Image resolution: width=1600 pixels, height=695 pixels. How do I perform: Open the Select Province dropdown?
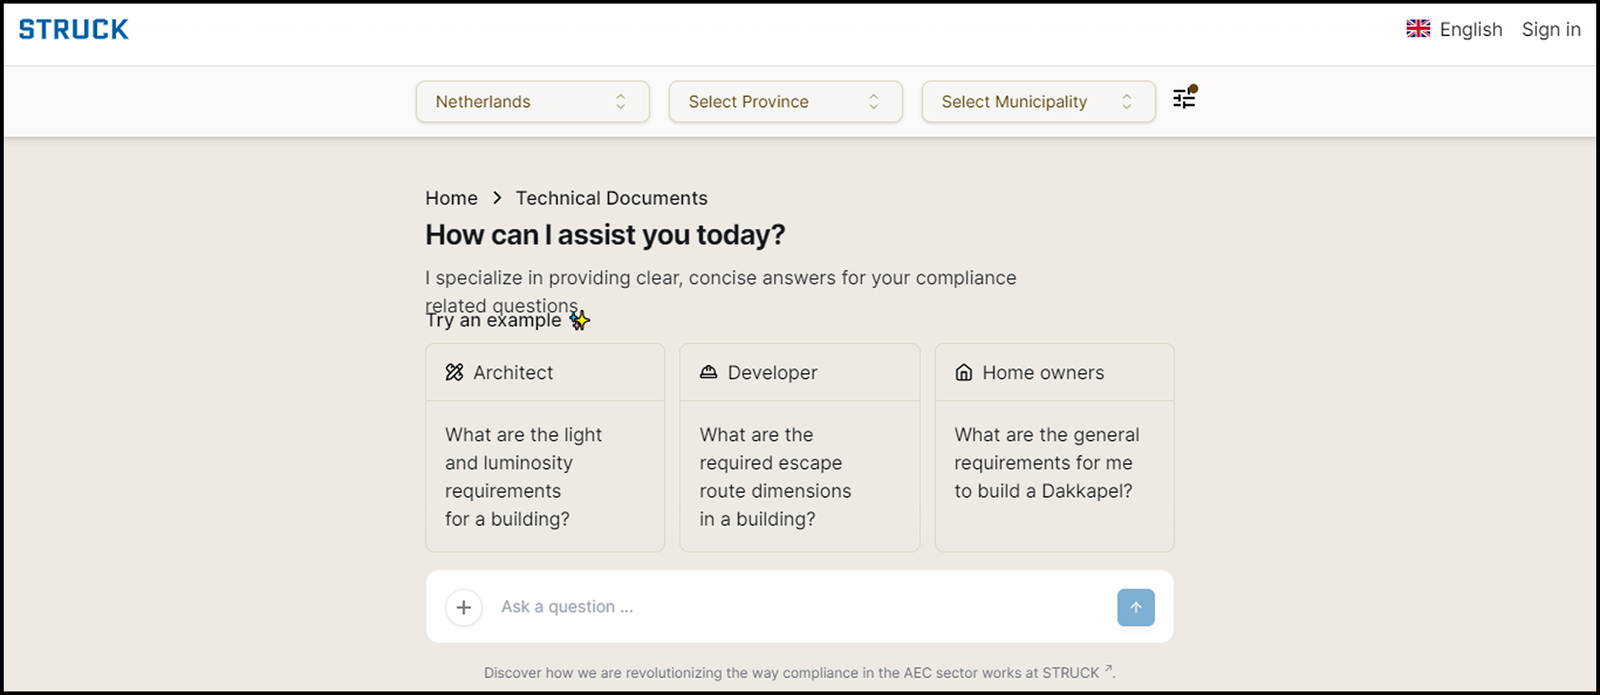coord(786,102)
